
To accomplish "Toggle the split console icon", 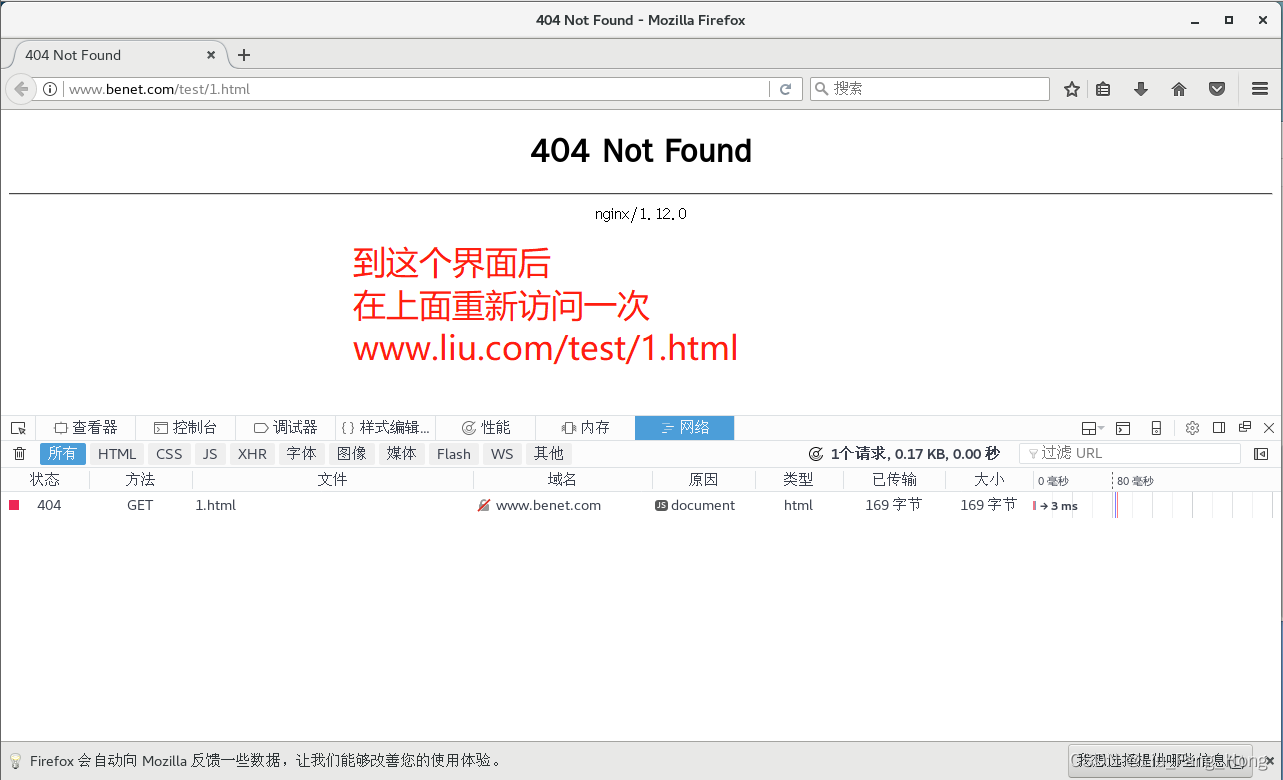I will [x=1122, y=427].
